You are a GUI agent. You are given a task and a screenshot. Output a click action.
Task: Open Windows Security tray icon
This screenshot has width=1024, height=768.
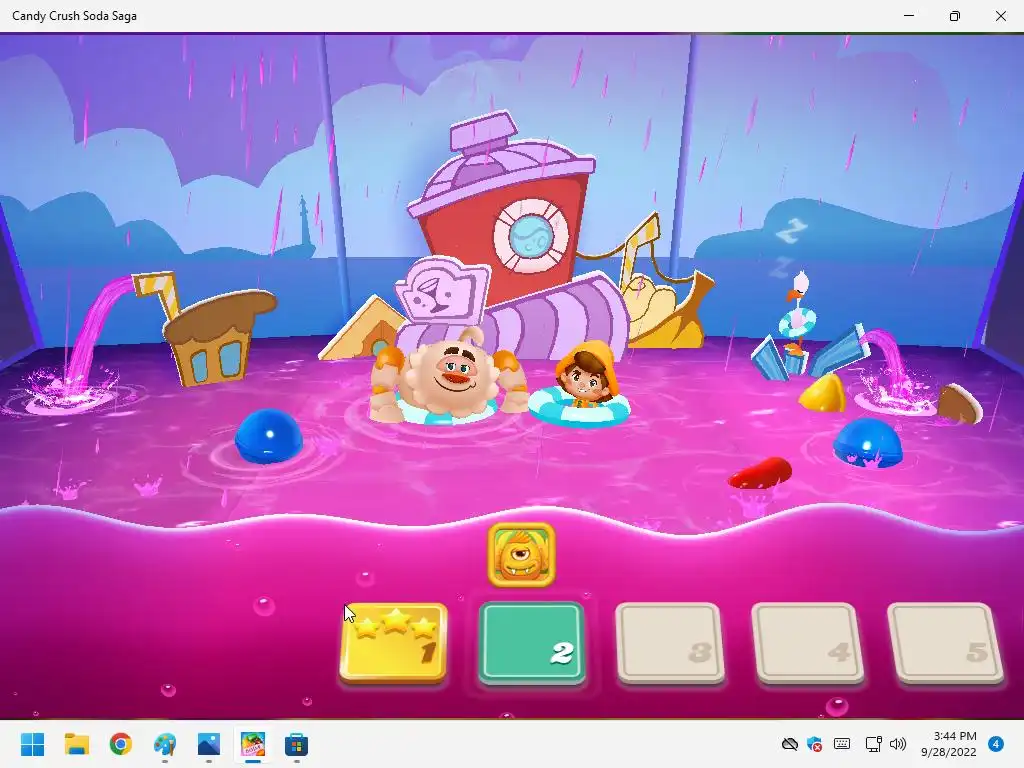(x=814, y=744)
